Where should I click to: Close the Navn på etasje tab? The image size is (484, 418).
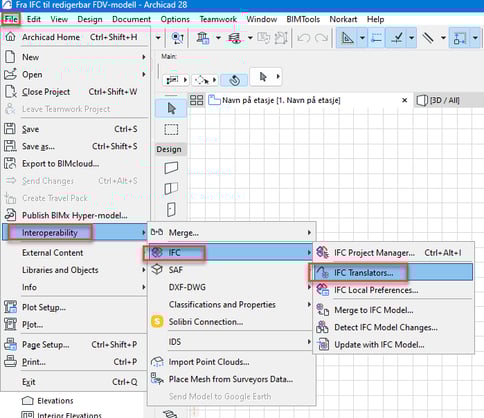pyautogui.click(x=404, y=100)
